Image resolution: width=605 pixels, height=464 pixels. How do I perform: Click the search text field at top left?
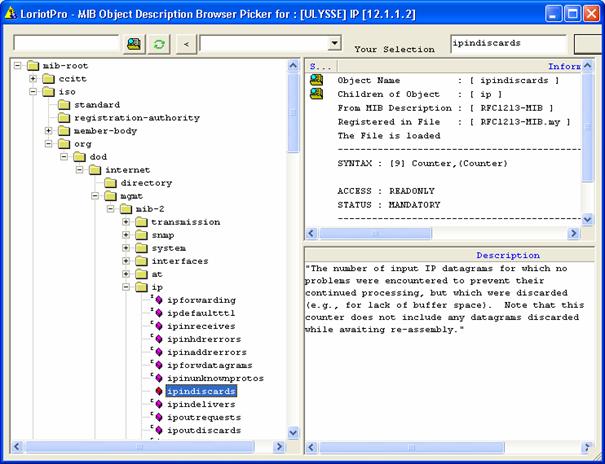66,44
